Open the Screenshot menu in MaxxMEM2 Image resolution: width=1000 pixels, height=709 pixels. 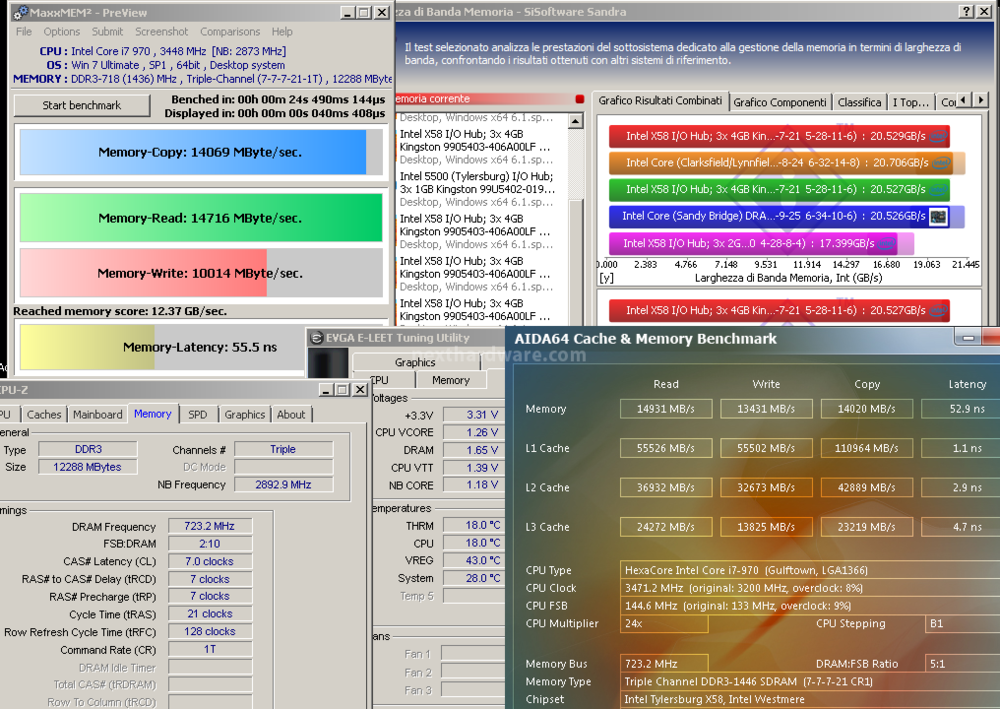[x=161, y=31]
